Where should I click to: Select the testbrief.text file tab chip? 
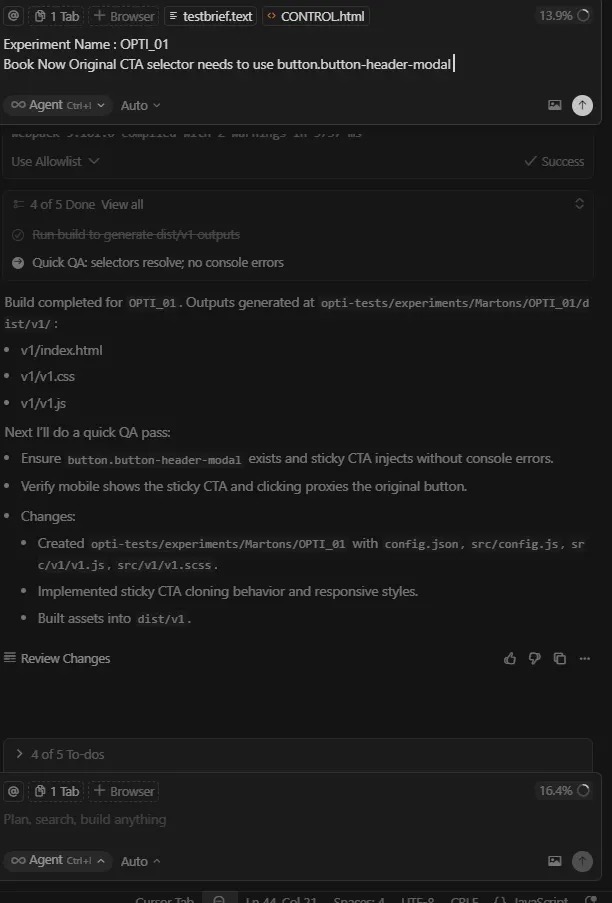pos(209,16)
